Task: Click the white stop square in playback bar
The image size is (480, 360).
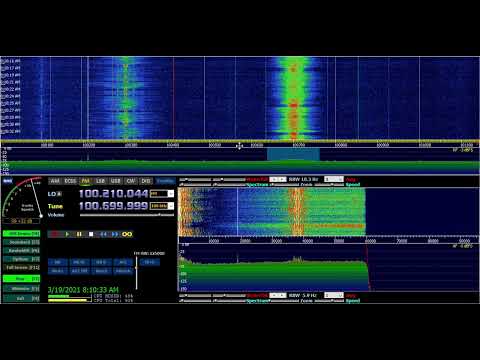Action: click(91, 234)
